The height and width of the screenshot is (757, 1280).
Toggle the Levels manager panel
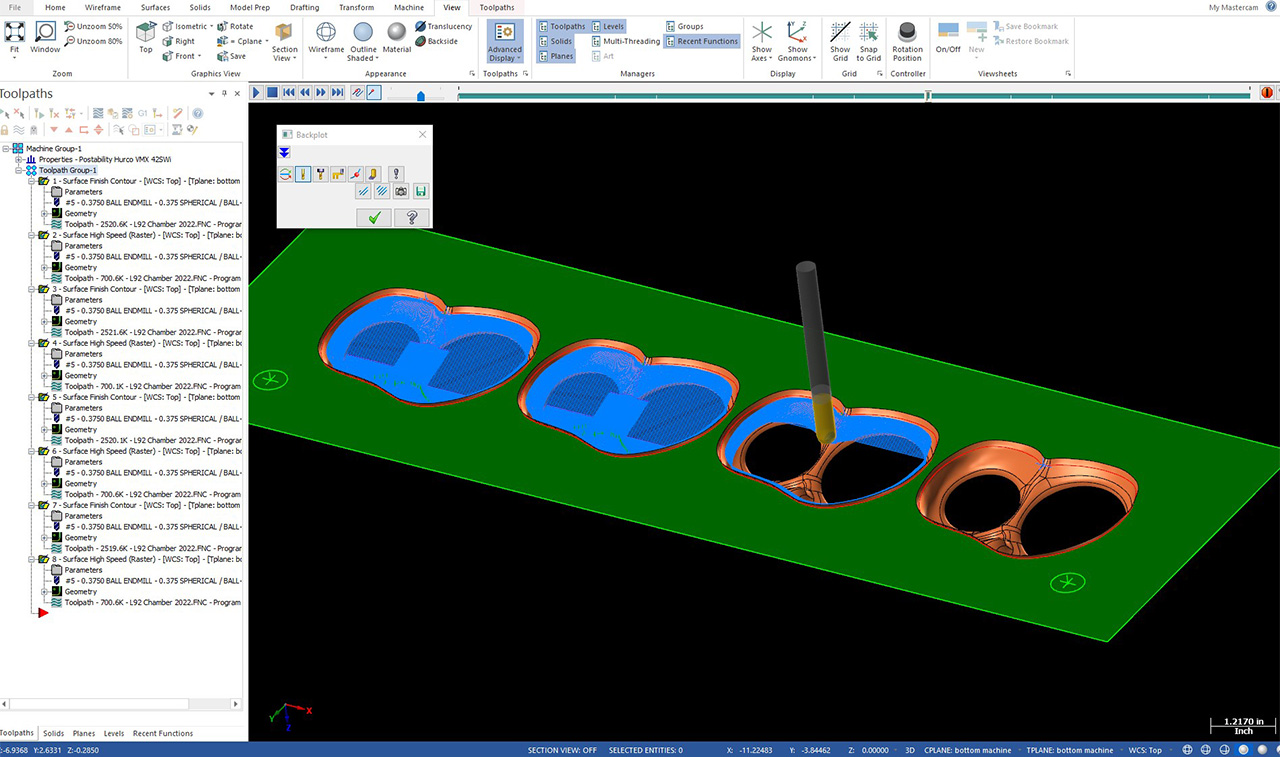coord(608,26)
